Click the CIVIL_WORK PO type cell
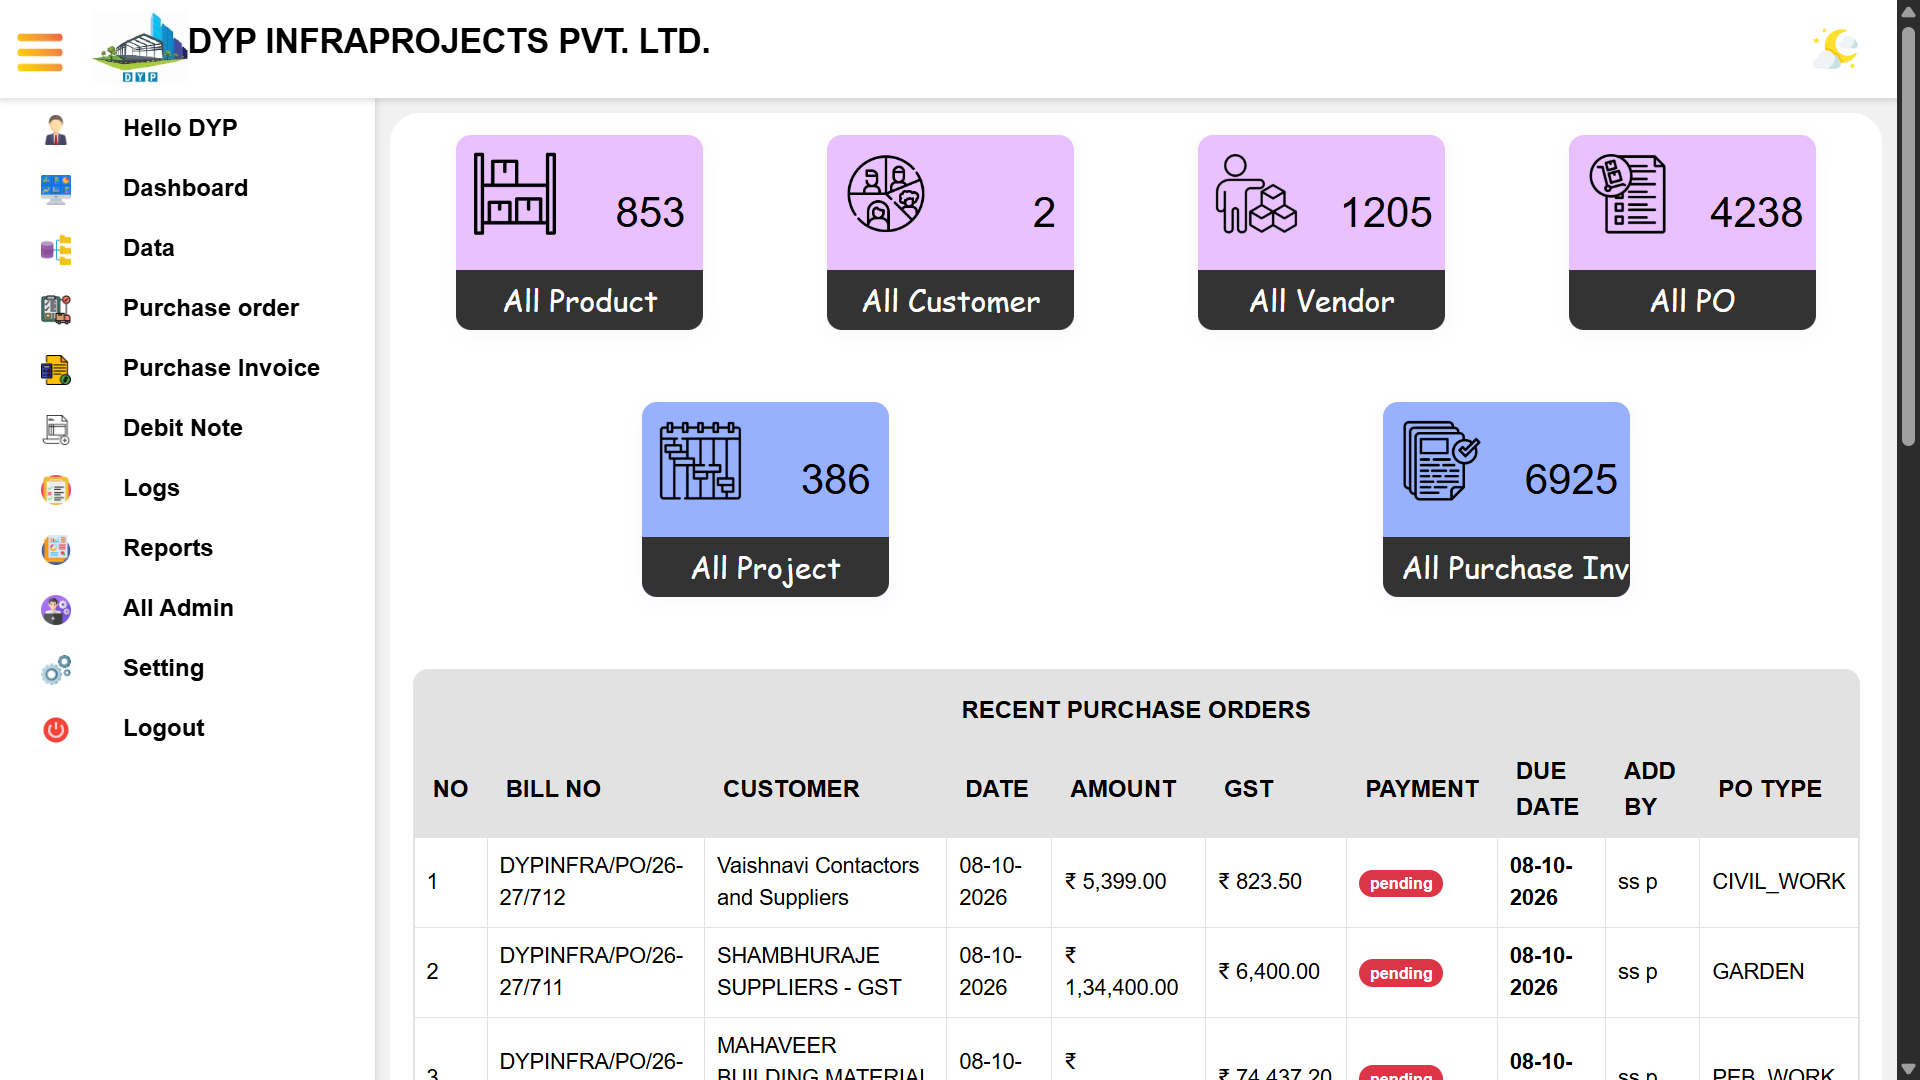The image size is (1920, 1080). [1778, 881]
